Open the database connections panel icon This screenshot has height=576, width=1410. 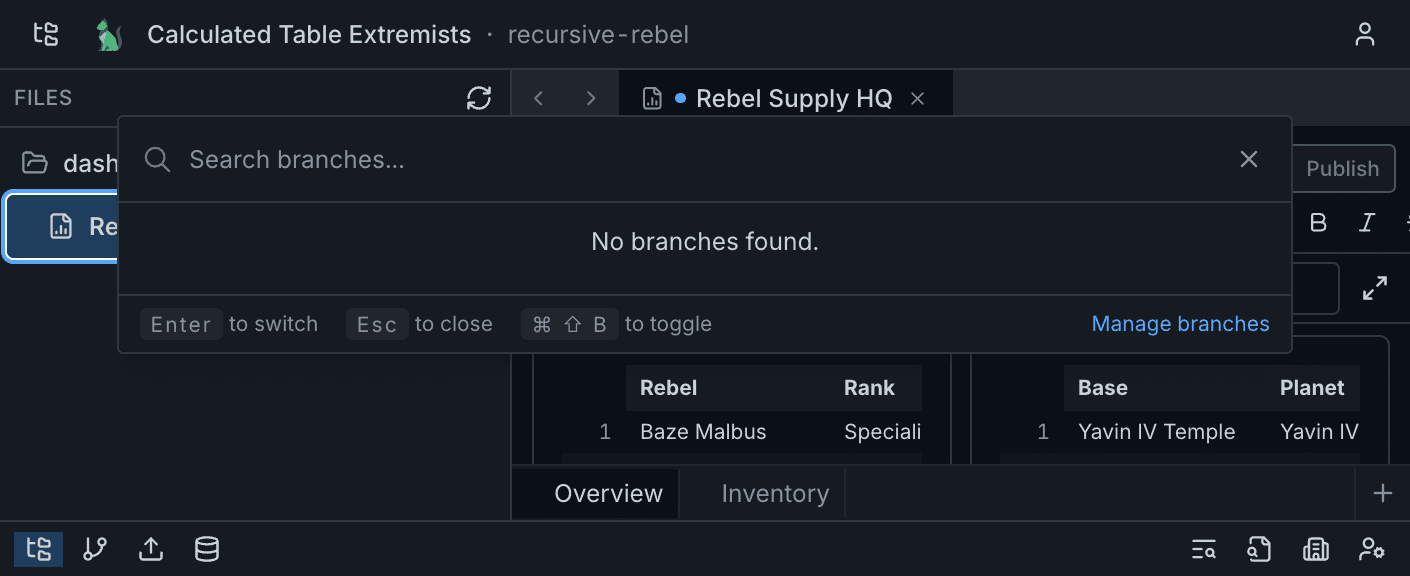click(206, 549)
